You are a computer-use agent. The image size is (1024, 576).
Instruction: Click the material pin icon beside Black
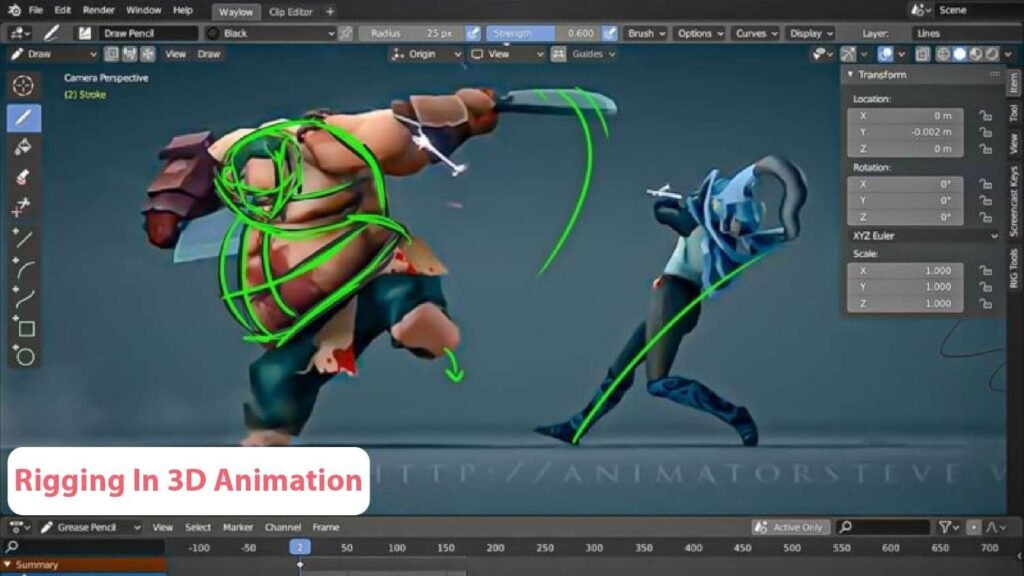(x=346, y=33)
